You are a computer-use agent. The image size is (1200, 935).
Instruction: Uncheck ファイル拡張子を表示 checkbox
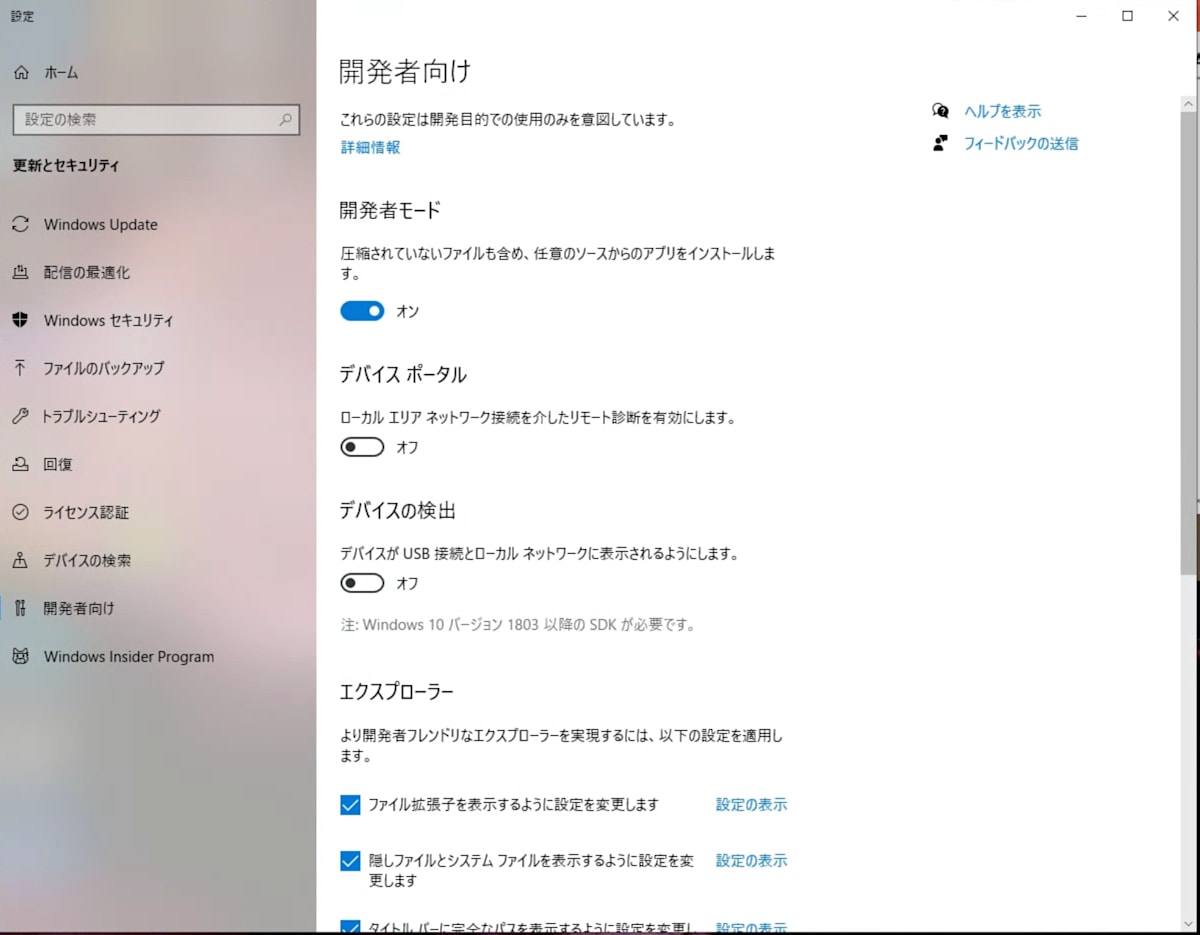(350, 805)
